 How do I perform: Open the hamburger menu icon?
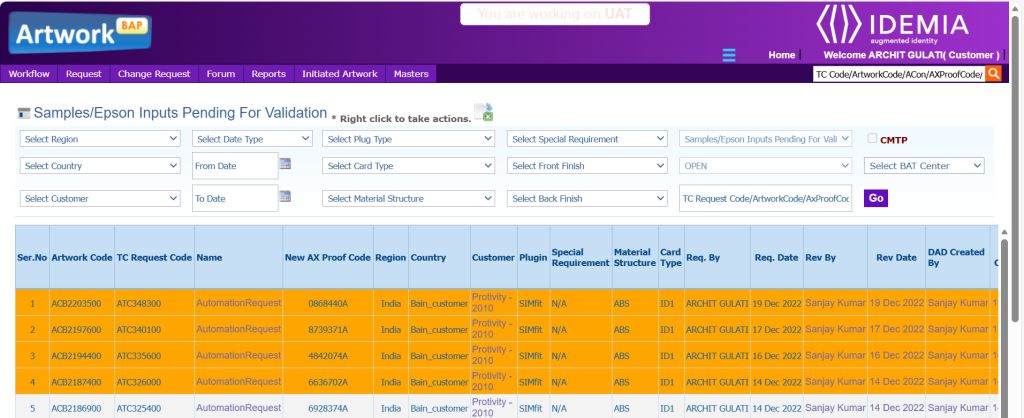tap(729, 55)
